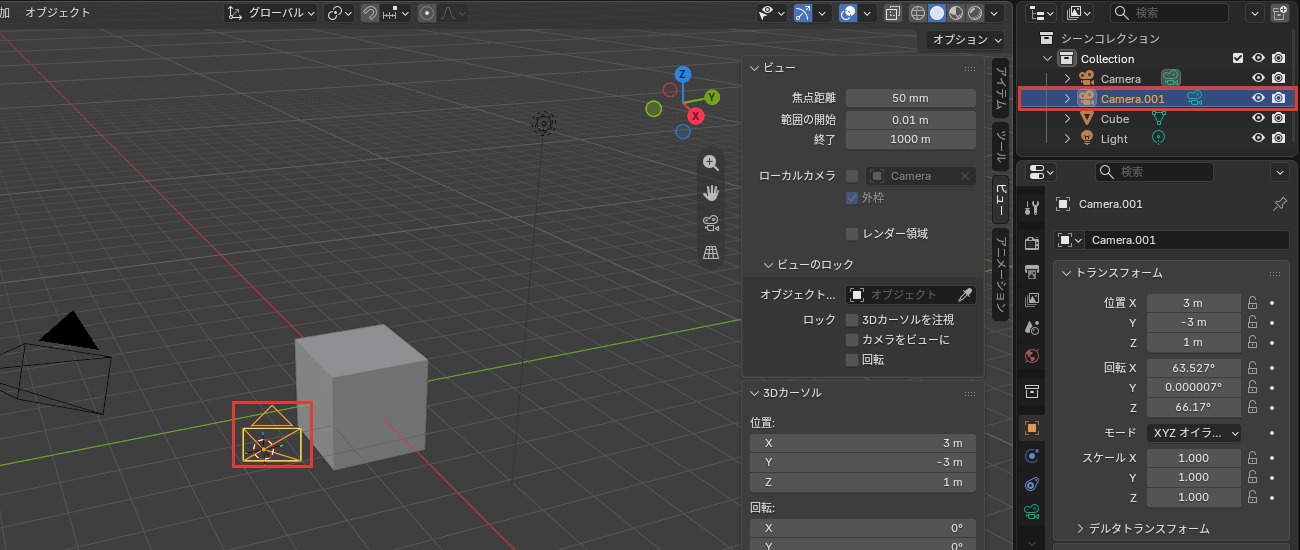Open the world properties tab icon
Image resolution: width=1300 pixels, height=550 pixels.
(1032, 355)
